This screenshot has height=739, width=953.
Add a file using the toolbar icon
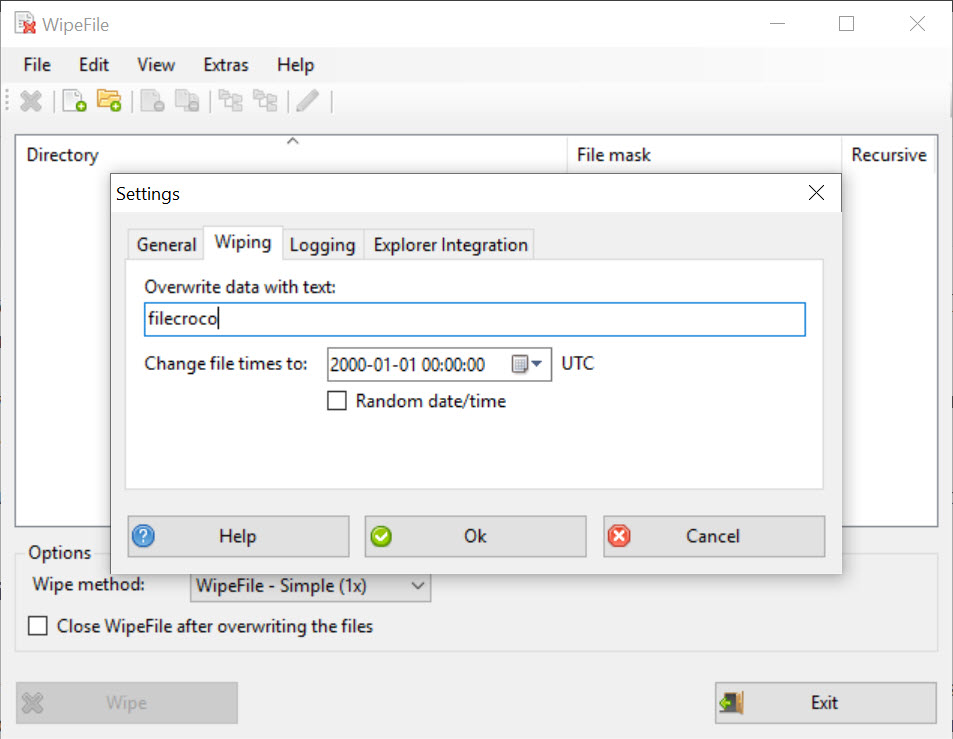pos(74,101)
